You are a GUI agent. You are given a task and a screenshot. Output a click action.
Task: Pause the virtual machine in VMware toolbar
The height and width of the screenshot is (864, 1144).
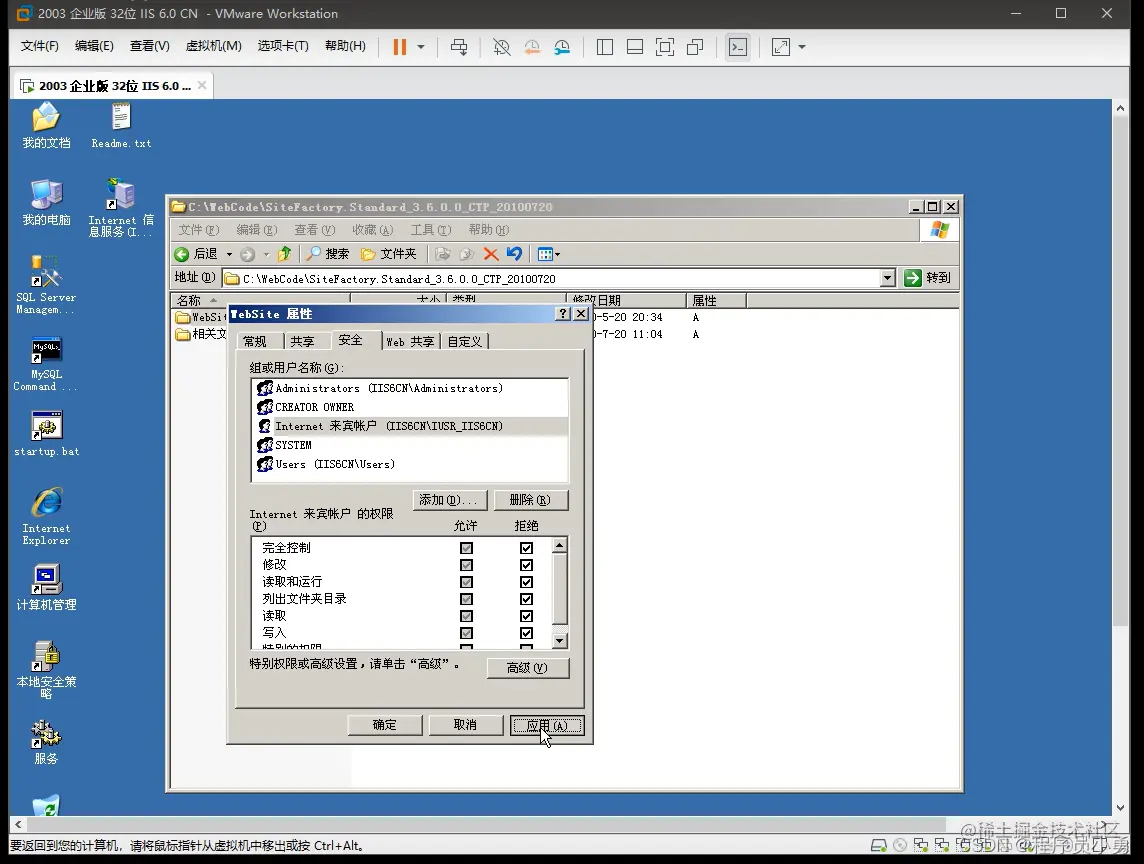(399, 47)
